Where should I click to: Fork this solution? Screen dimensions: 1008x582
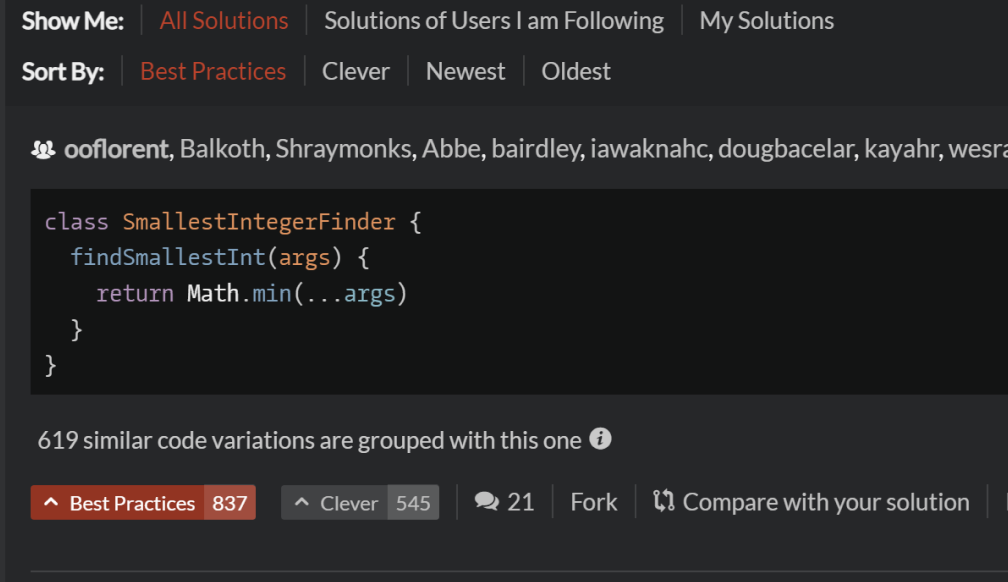(593, 502)
